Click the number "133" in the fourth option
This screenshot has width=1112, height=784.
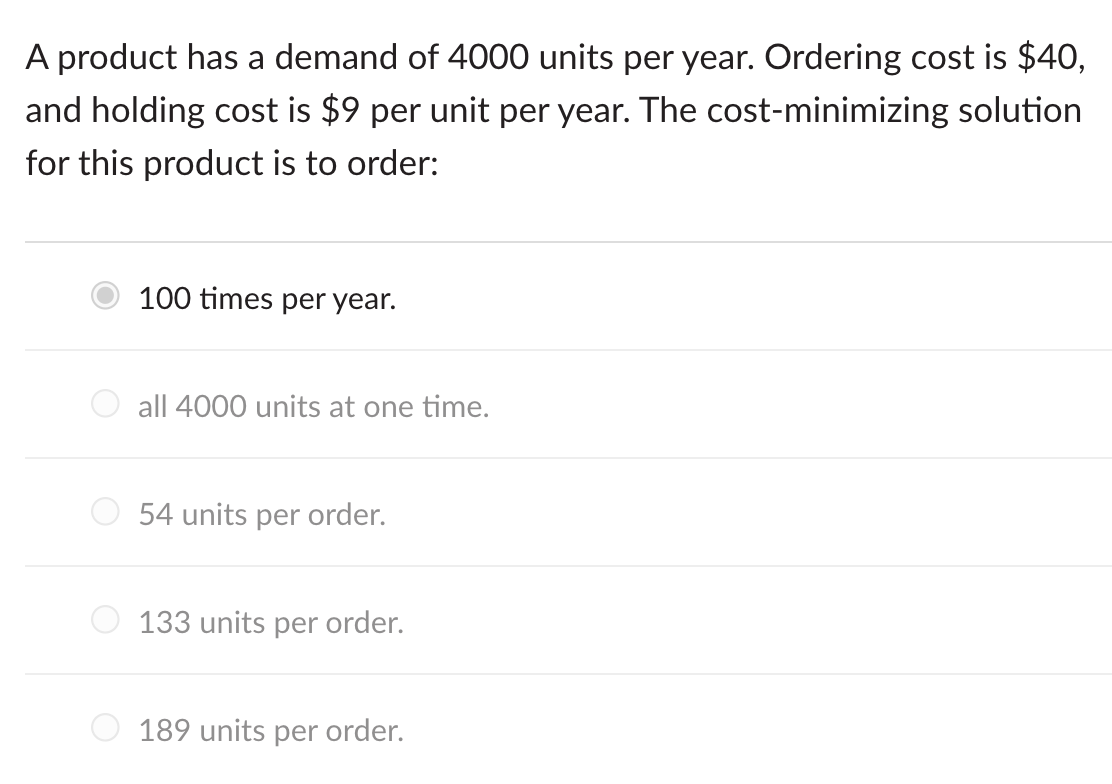click(165, 622)
